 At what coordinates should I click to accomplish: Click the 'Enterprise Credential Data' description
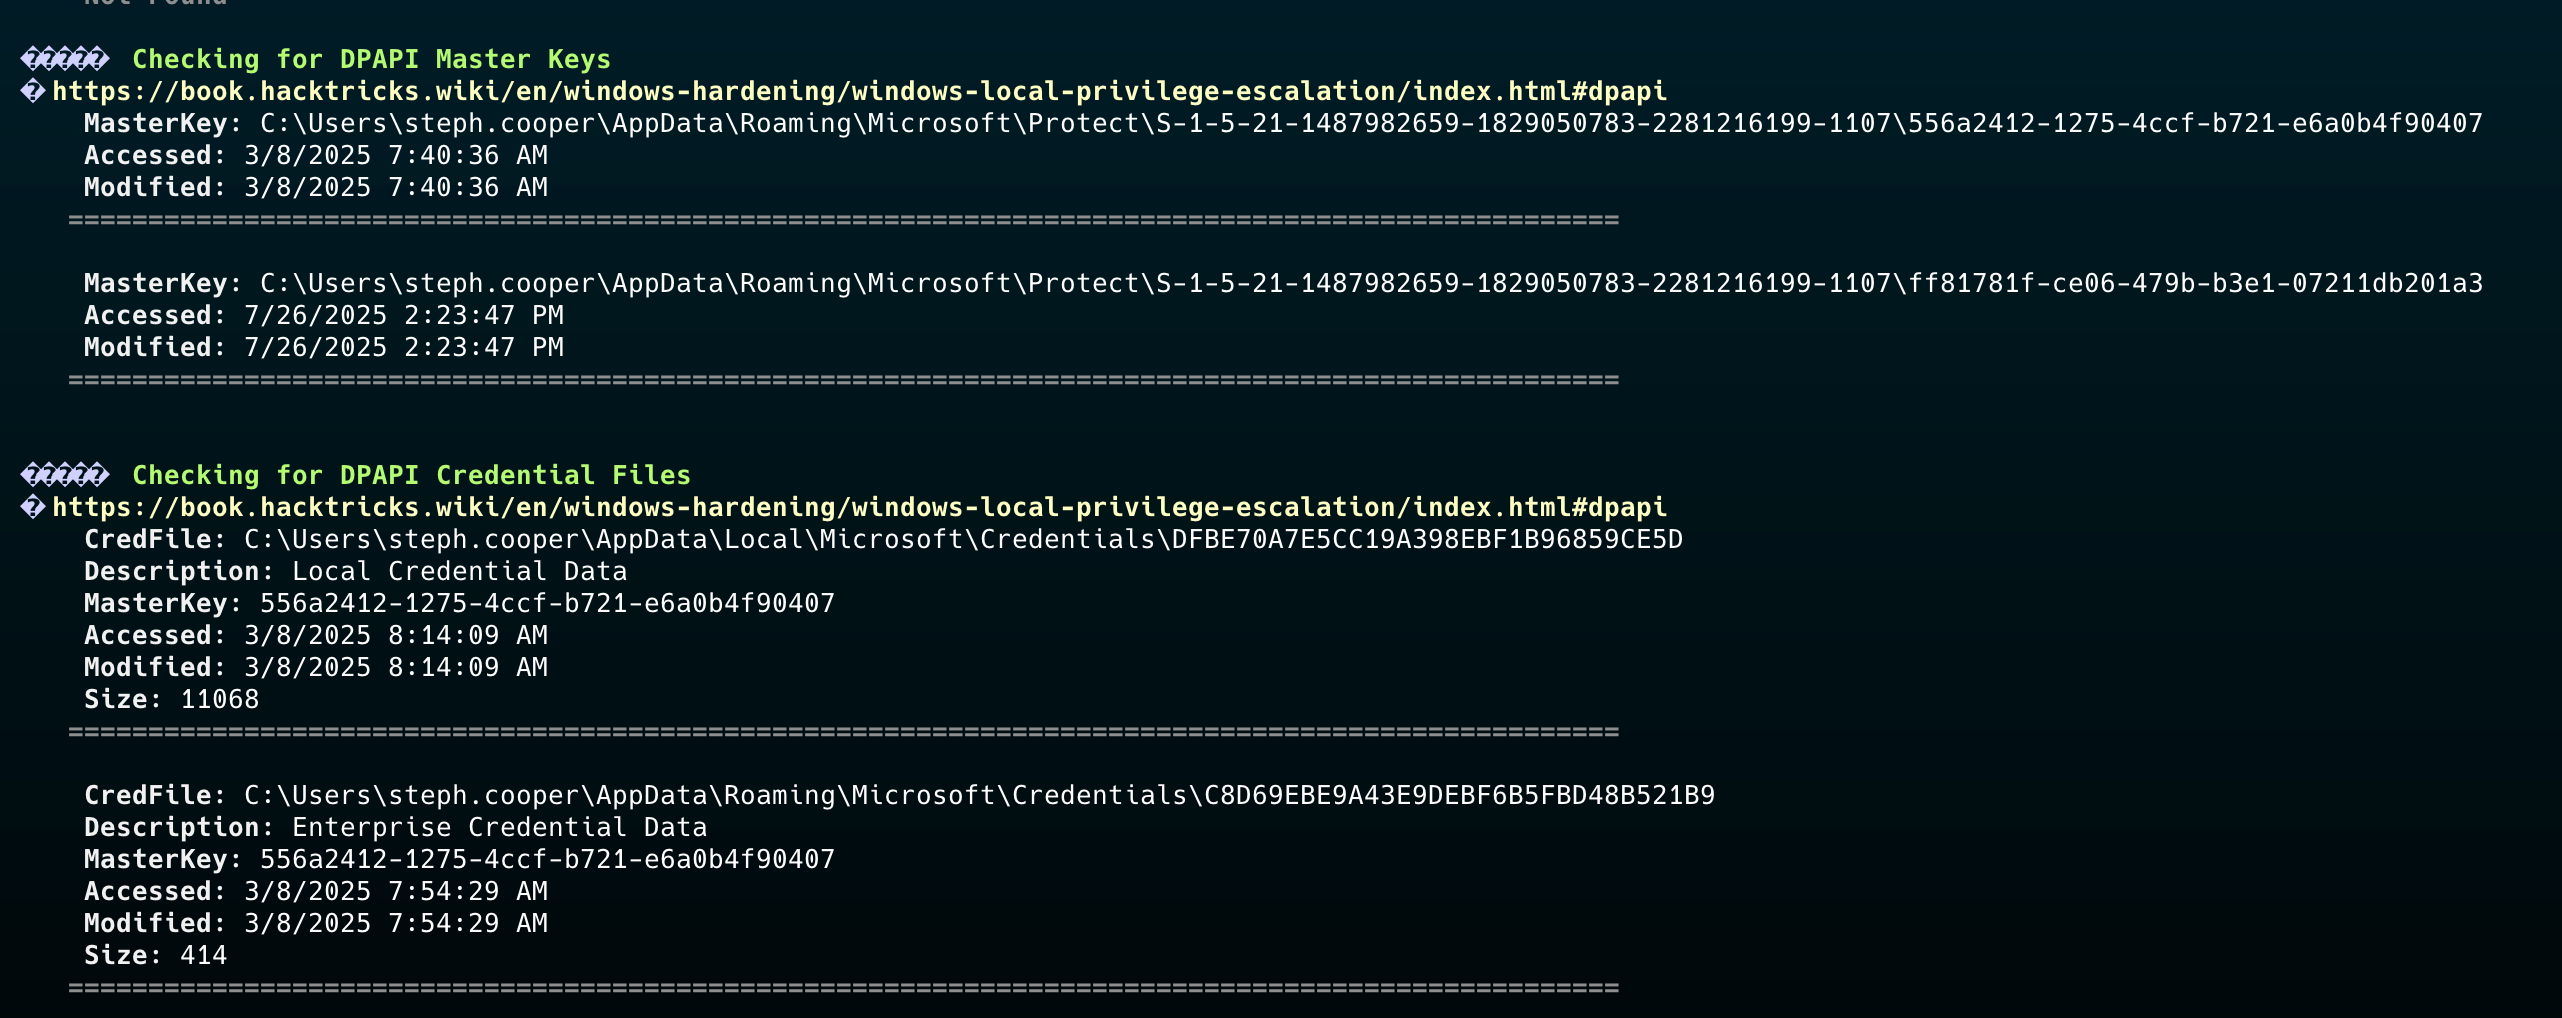pos(499,828)
